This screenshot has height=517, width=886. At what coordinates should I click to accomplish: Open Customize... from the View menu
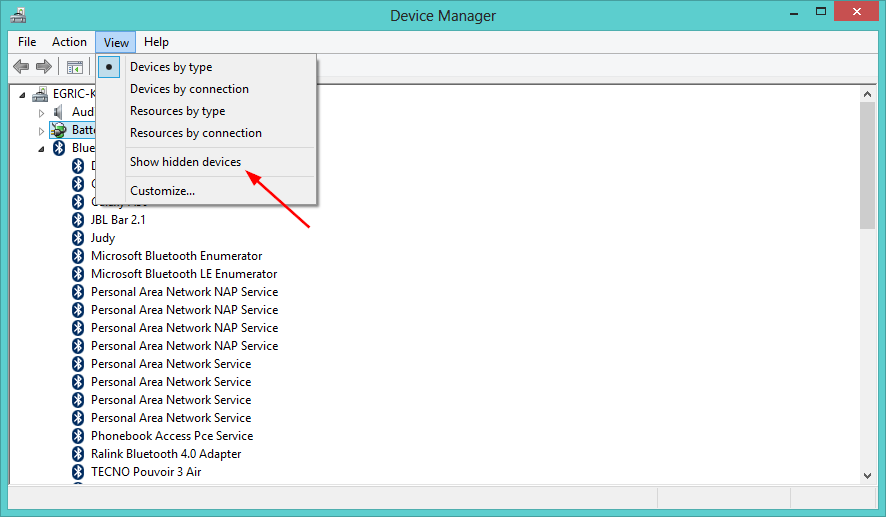click(206, 190)
